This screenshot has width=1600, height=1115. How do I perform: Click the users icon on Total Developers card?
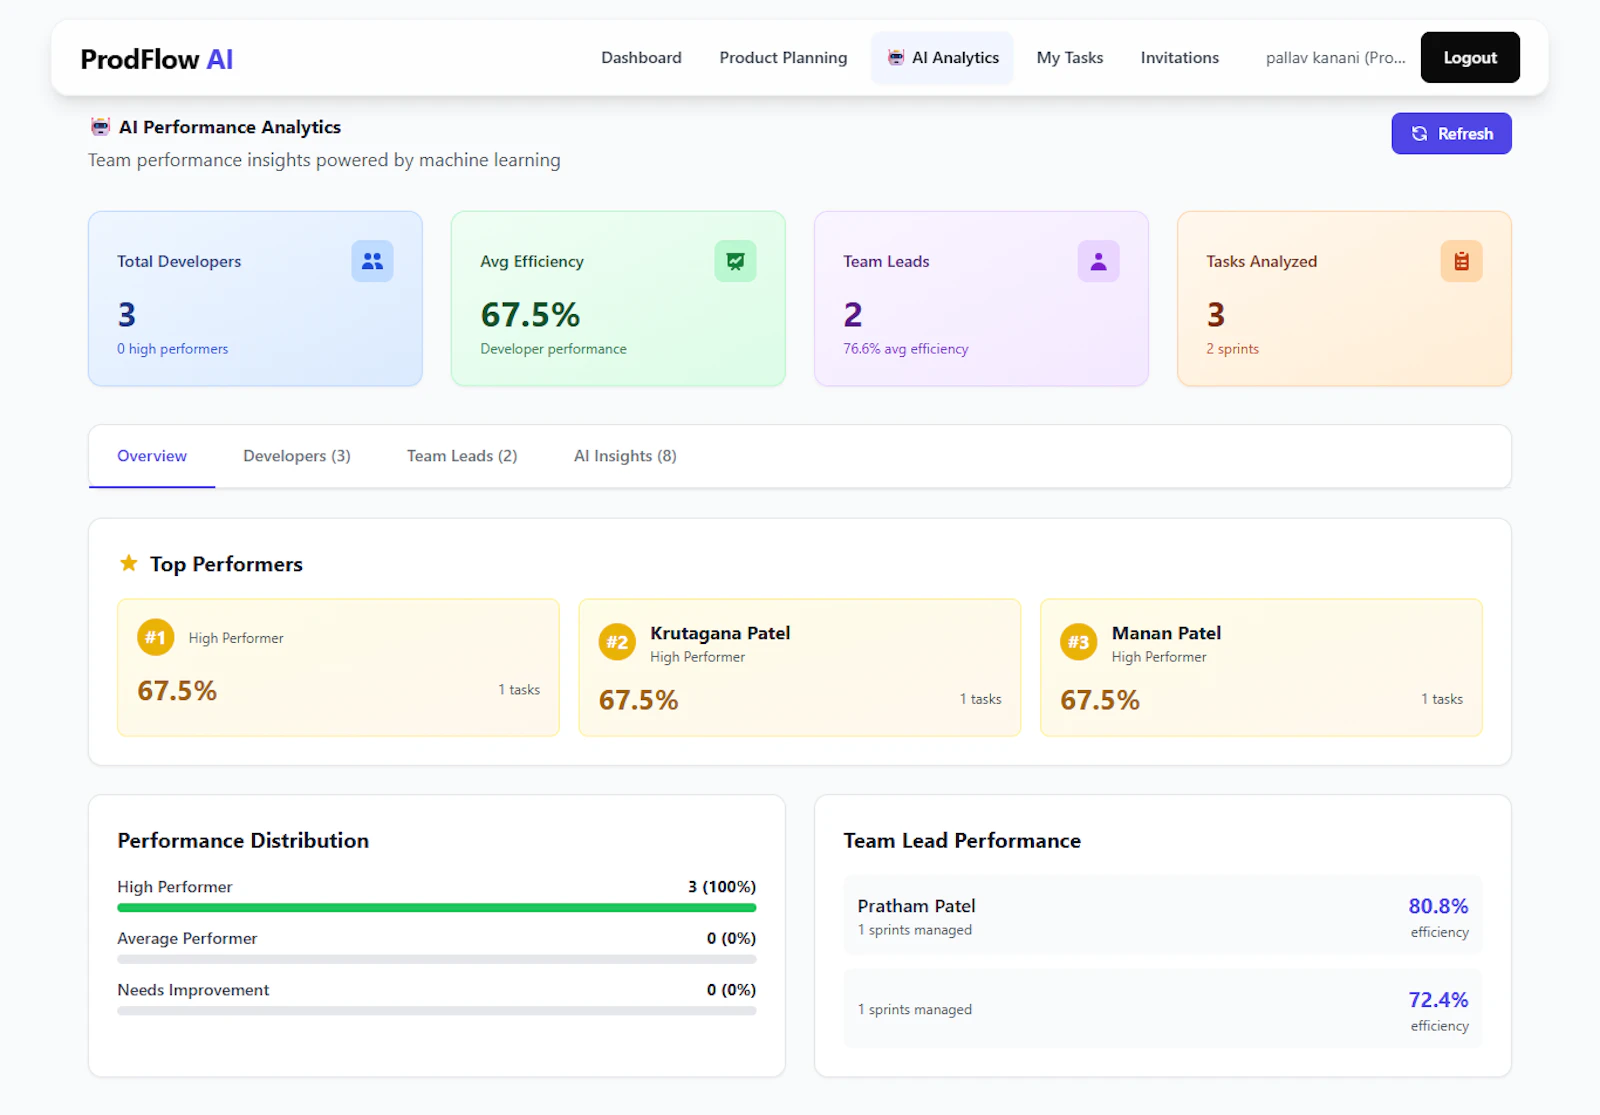click(x=372, y=261)
